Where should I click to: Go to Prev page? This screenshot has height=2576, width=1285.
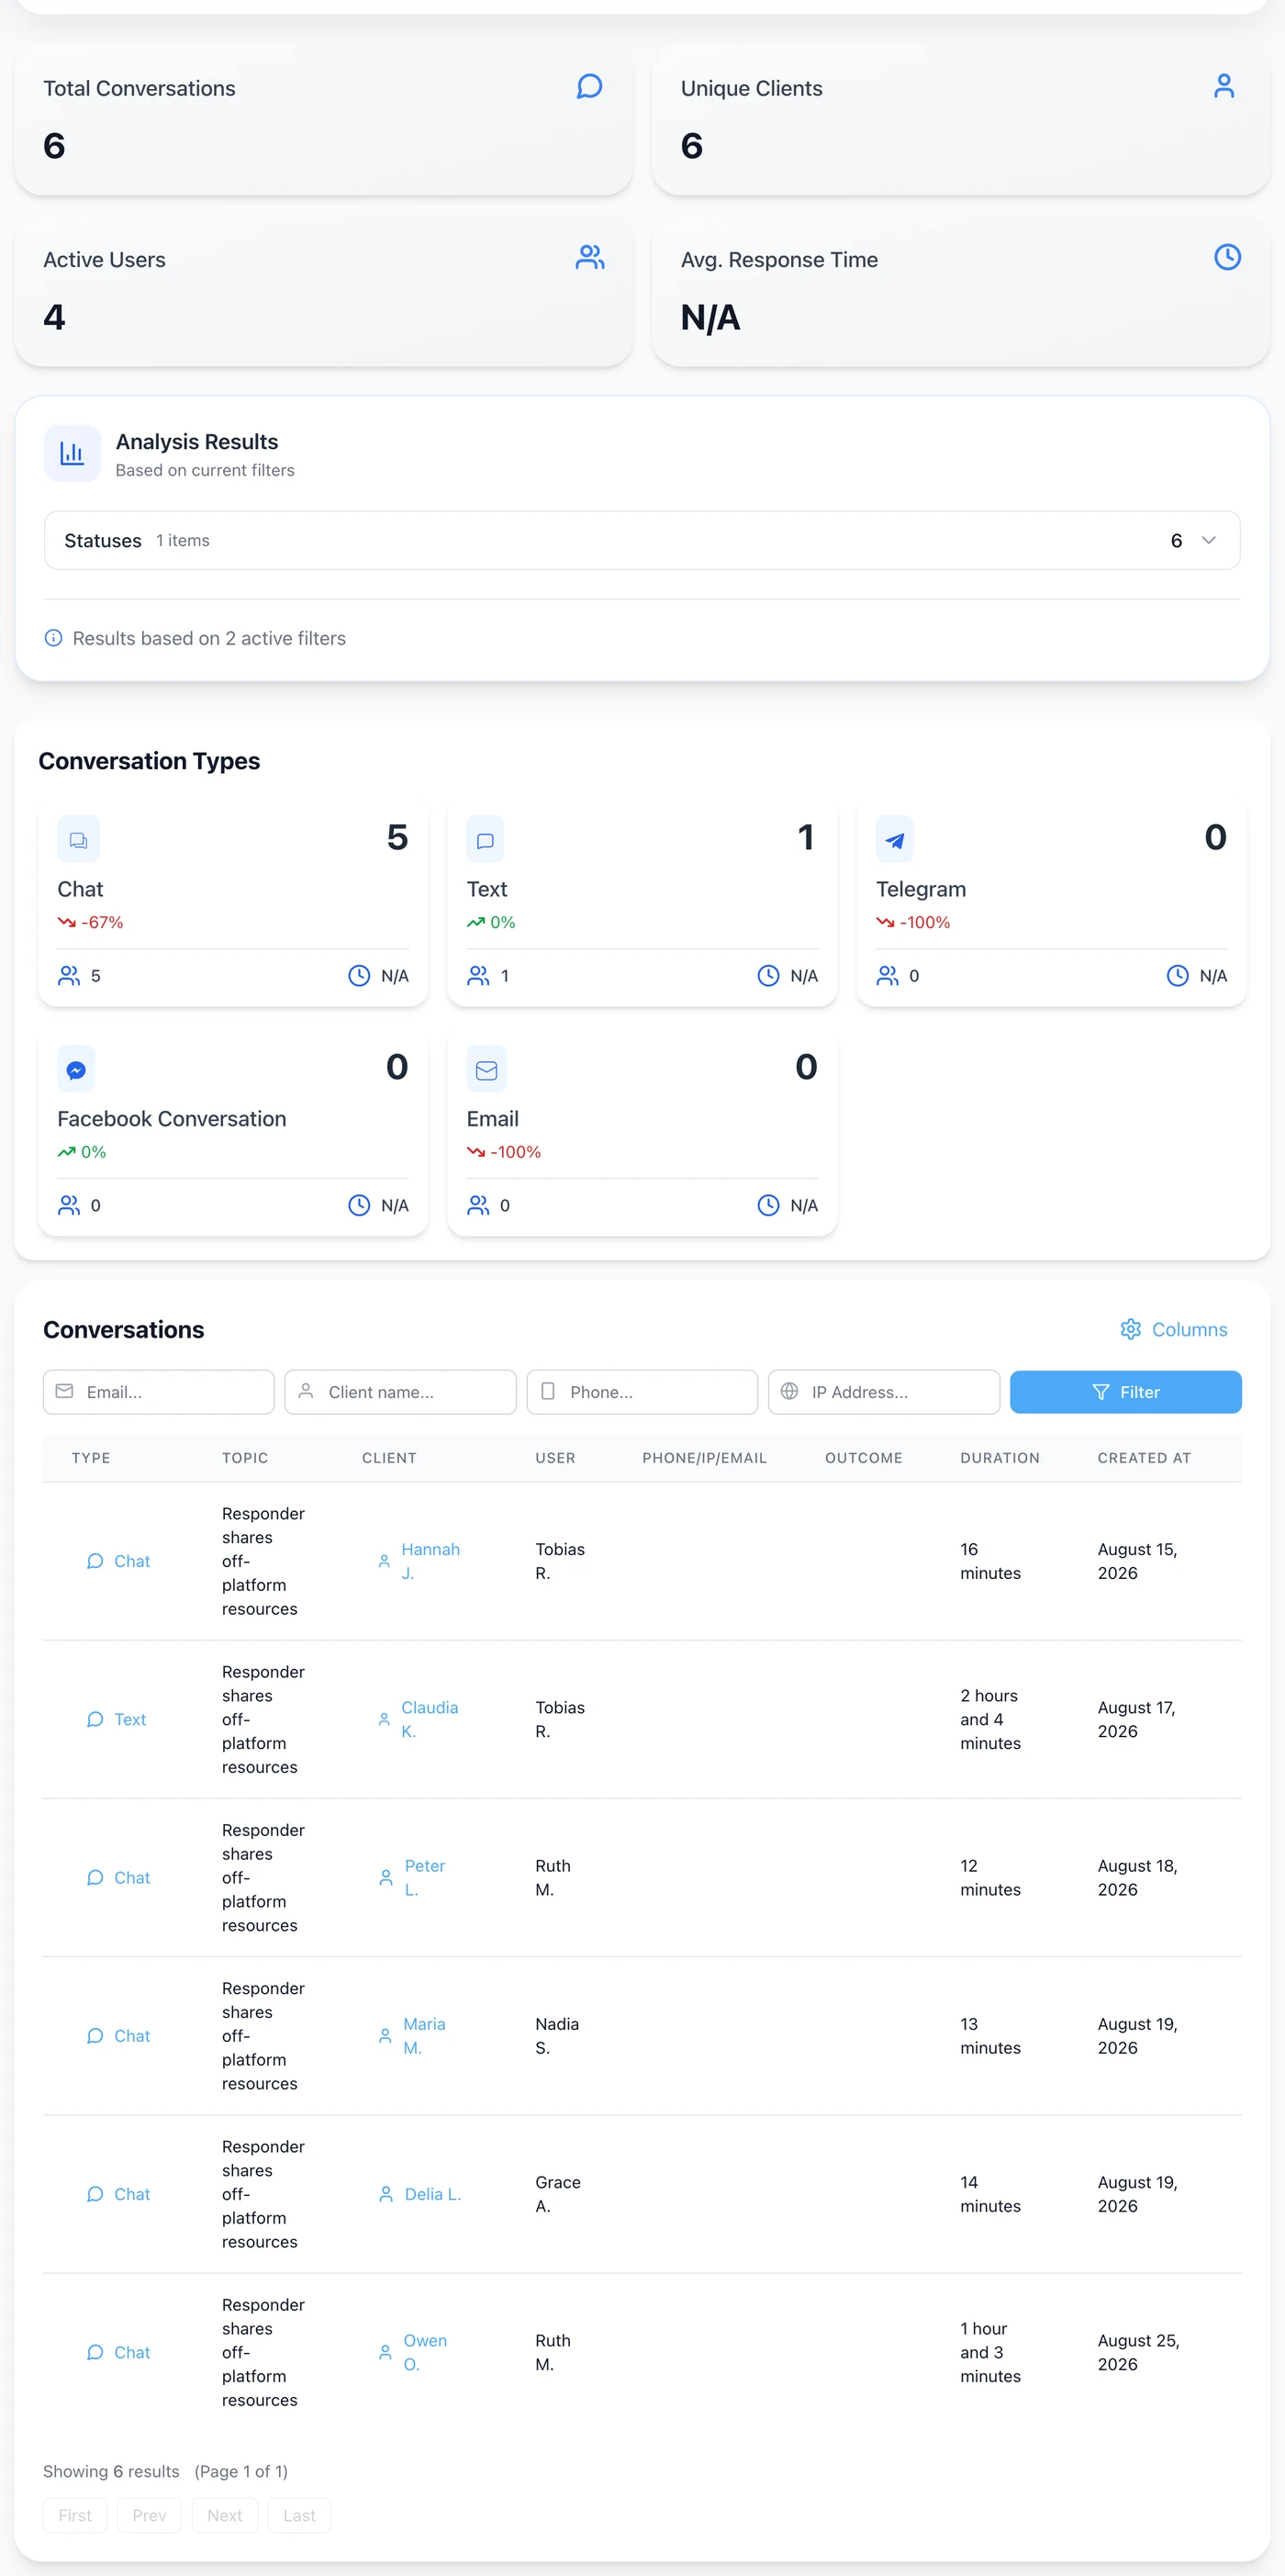149,2515
